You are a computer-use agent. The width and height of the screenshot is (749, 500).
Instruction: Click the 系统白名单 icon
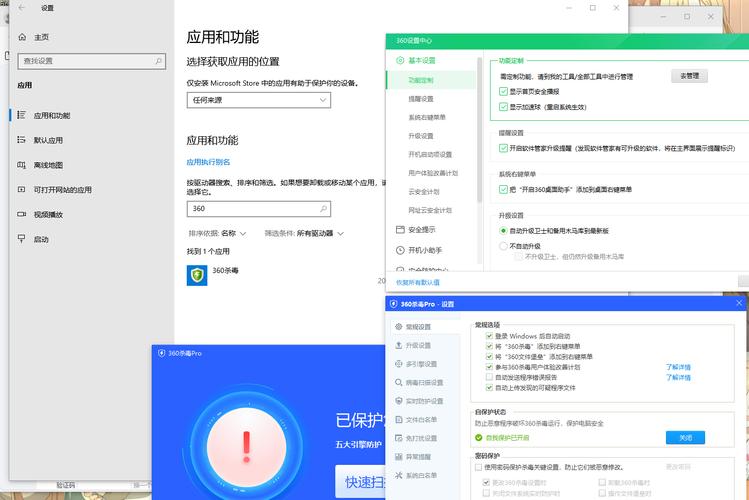point(398,475)
